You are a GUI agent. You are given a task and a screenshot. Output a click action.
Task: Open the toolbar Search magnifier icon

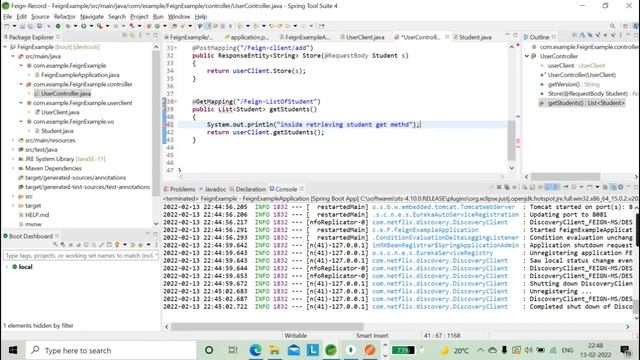[612, 26]
